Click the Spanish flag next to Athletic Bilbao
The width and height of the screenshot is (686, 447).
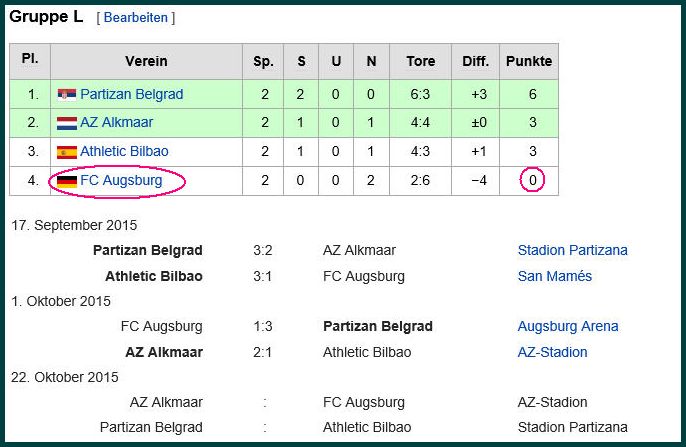67,152
